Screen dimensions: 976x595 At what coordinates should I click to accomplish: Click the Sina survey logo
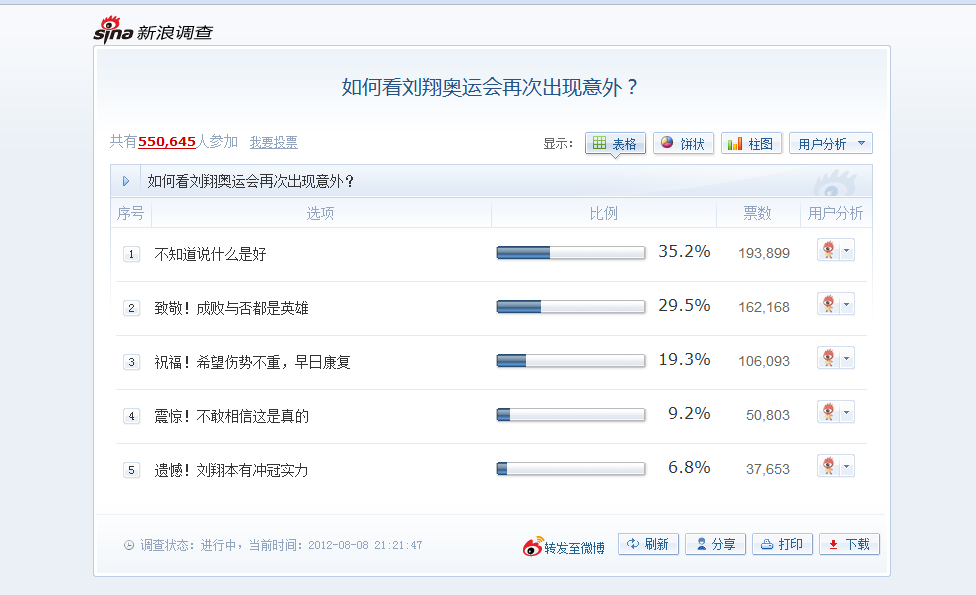click(x=153, y=30)
